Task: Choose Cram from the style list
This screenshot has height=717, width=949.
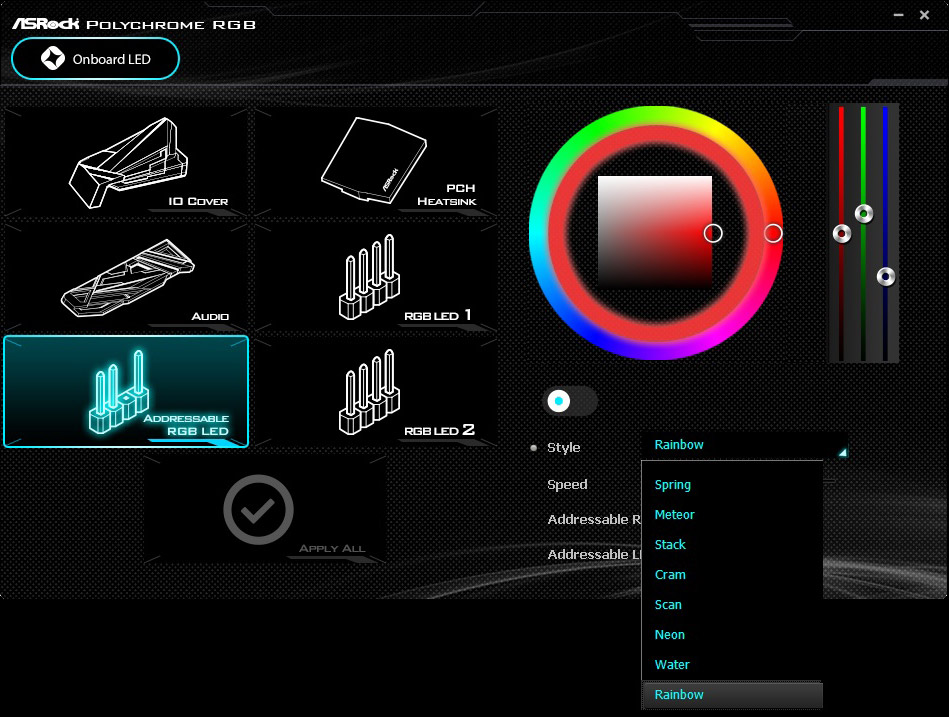Action: (x=732, y=575)
